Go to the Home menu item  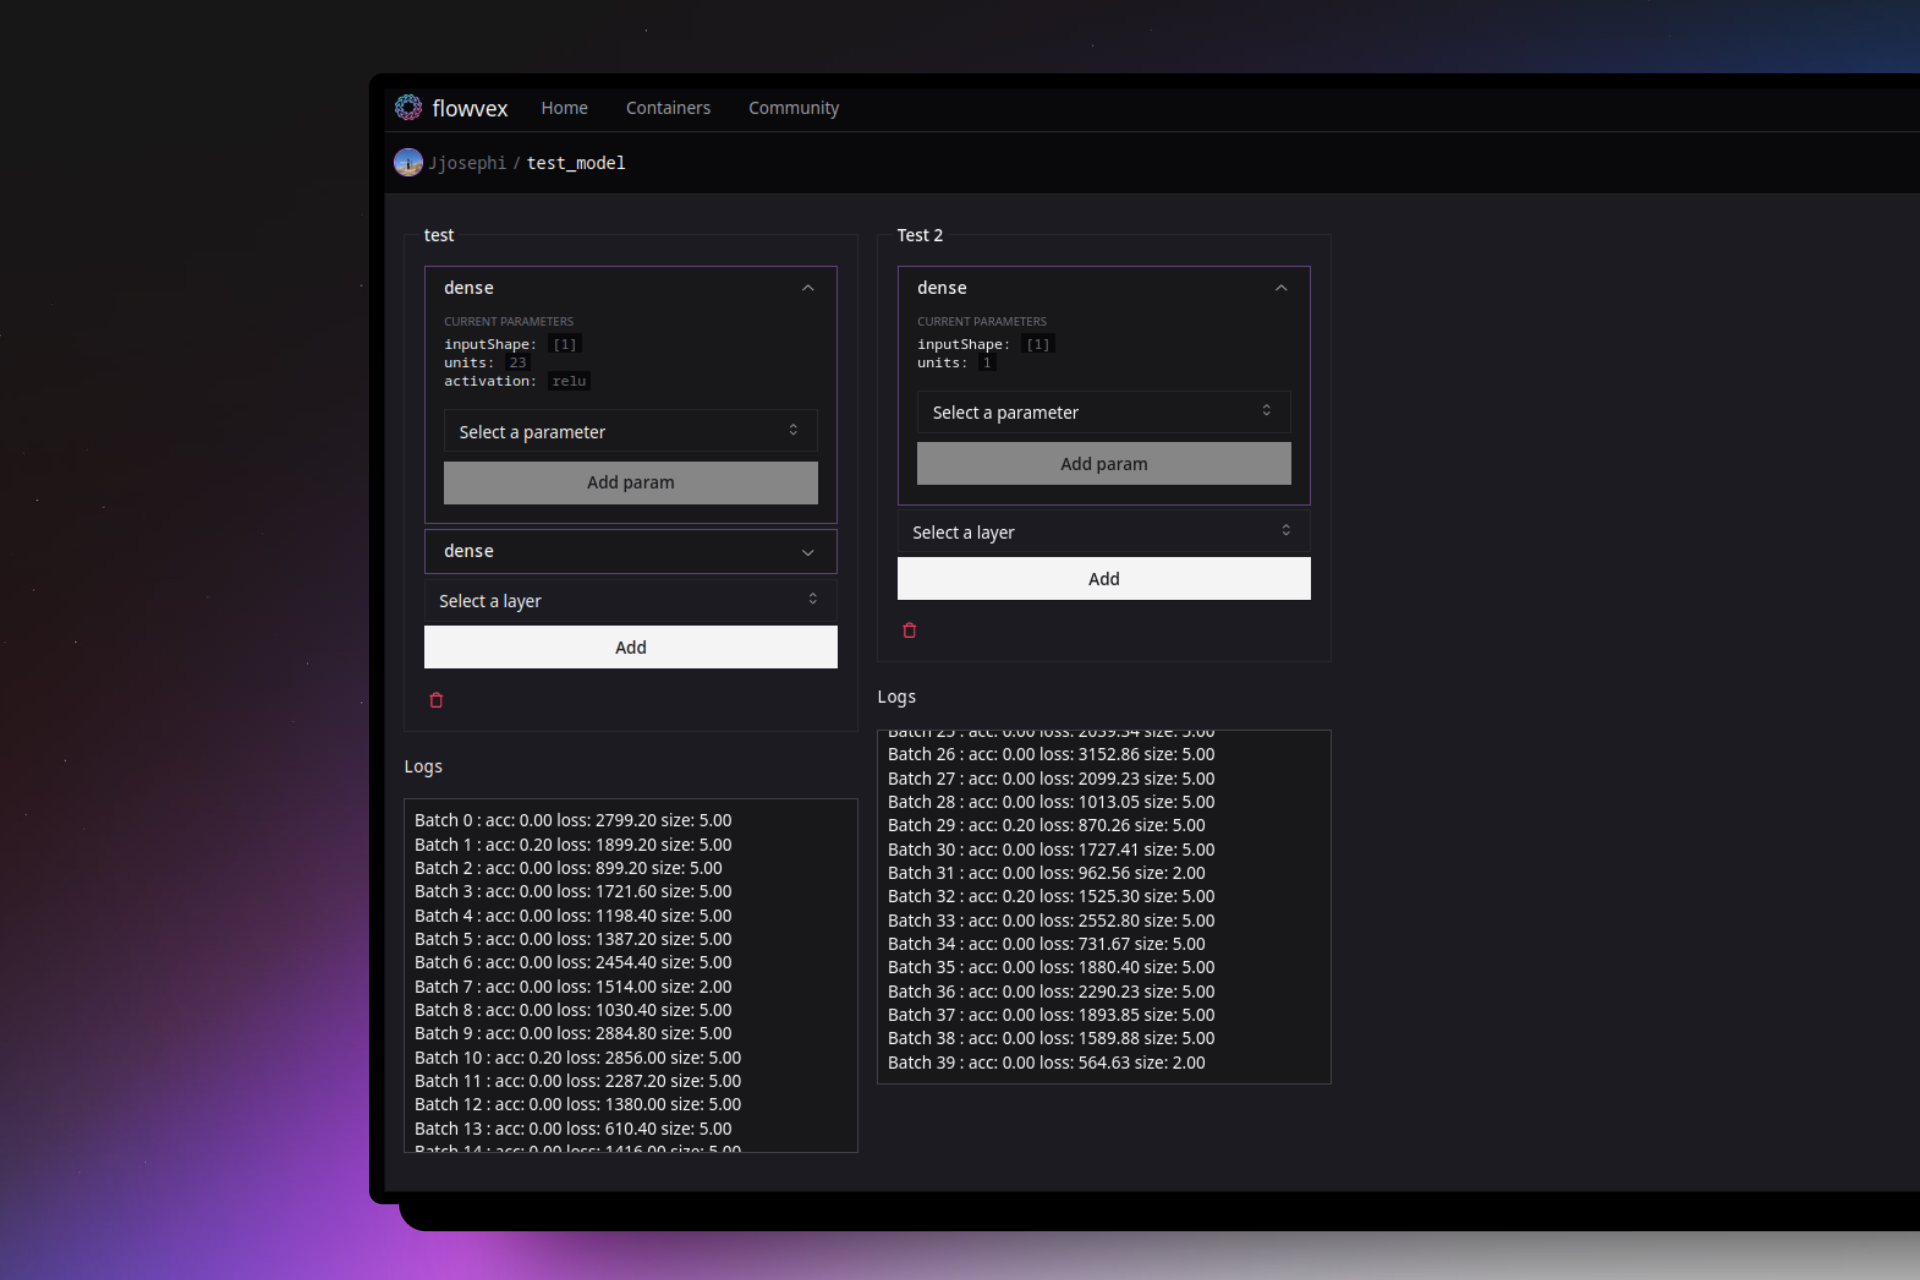coord(564,108)
